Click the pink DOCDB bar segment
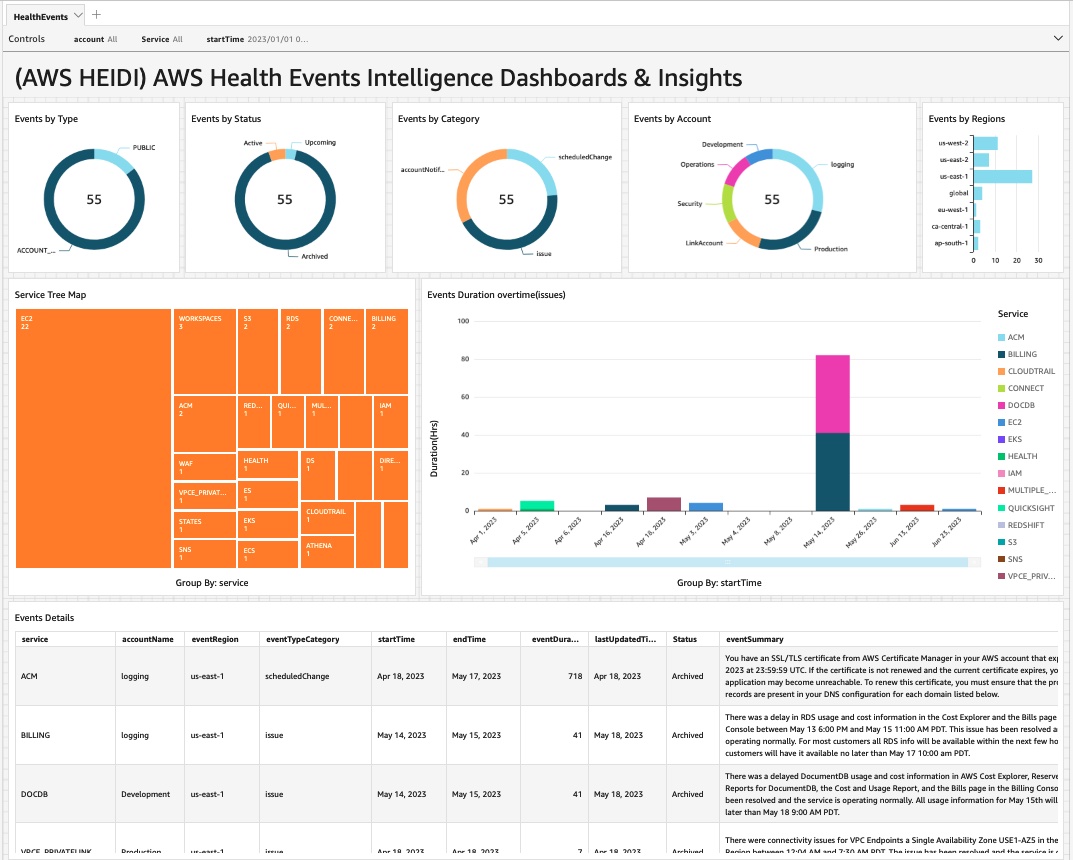The image size is (1073, 860). pos(832,394)
